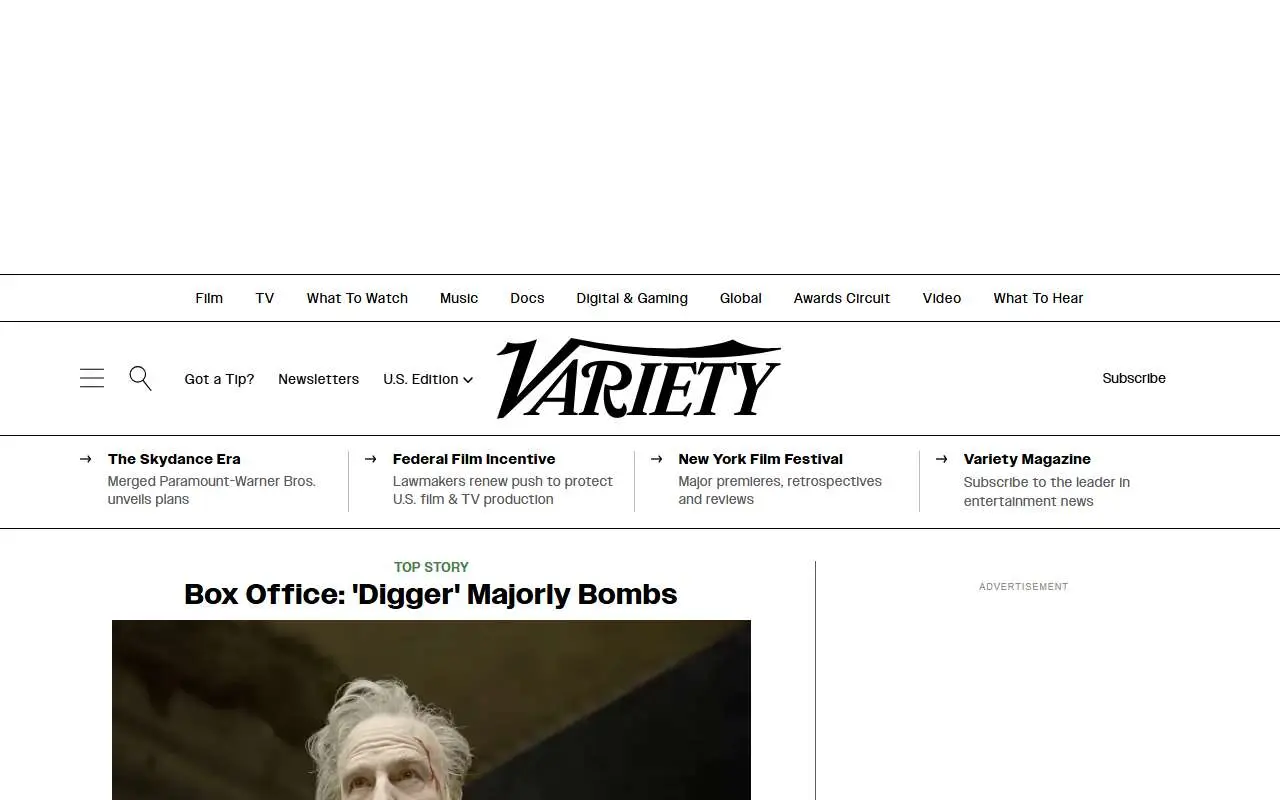Click the Variety logo
Image resolution: width=1280 pixels, height=800 pixels.
(638, 378)
